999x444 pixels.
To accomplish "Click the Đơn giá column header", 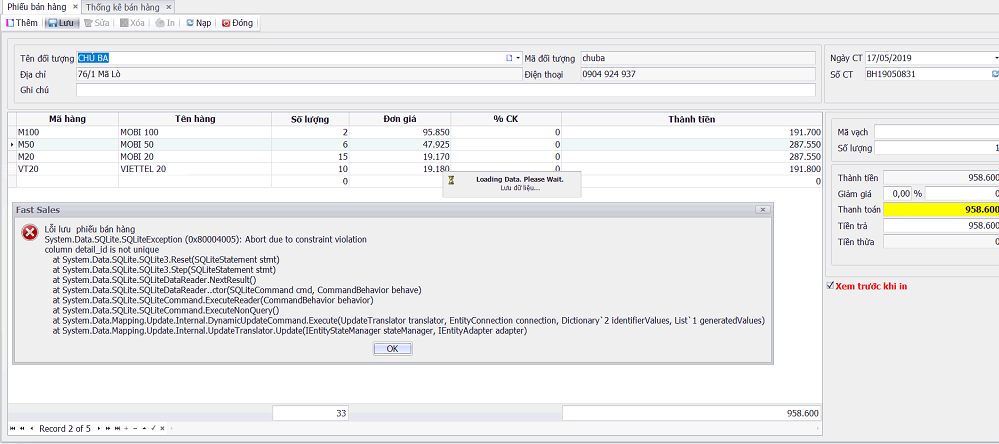I will click(x=399, y=119).
